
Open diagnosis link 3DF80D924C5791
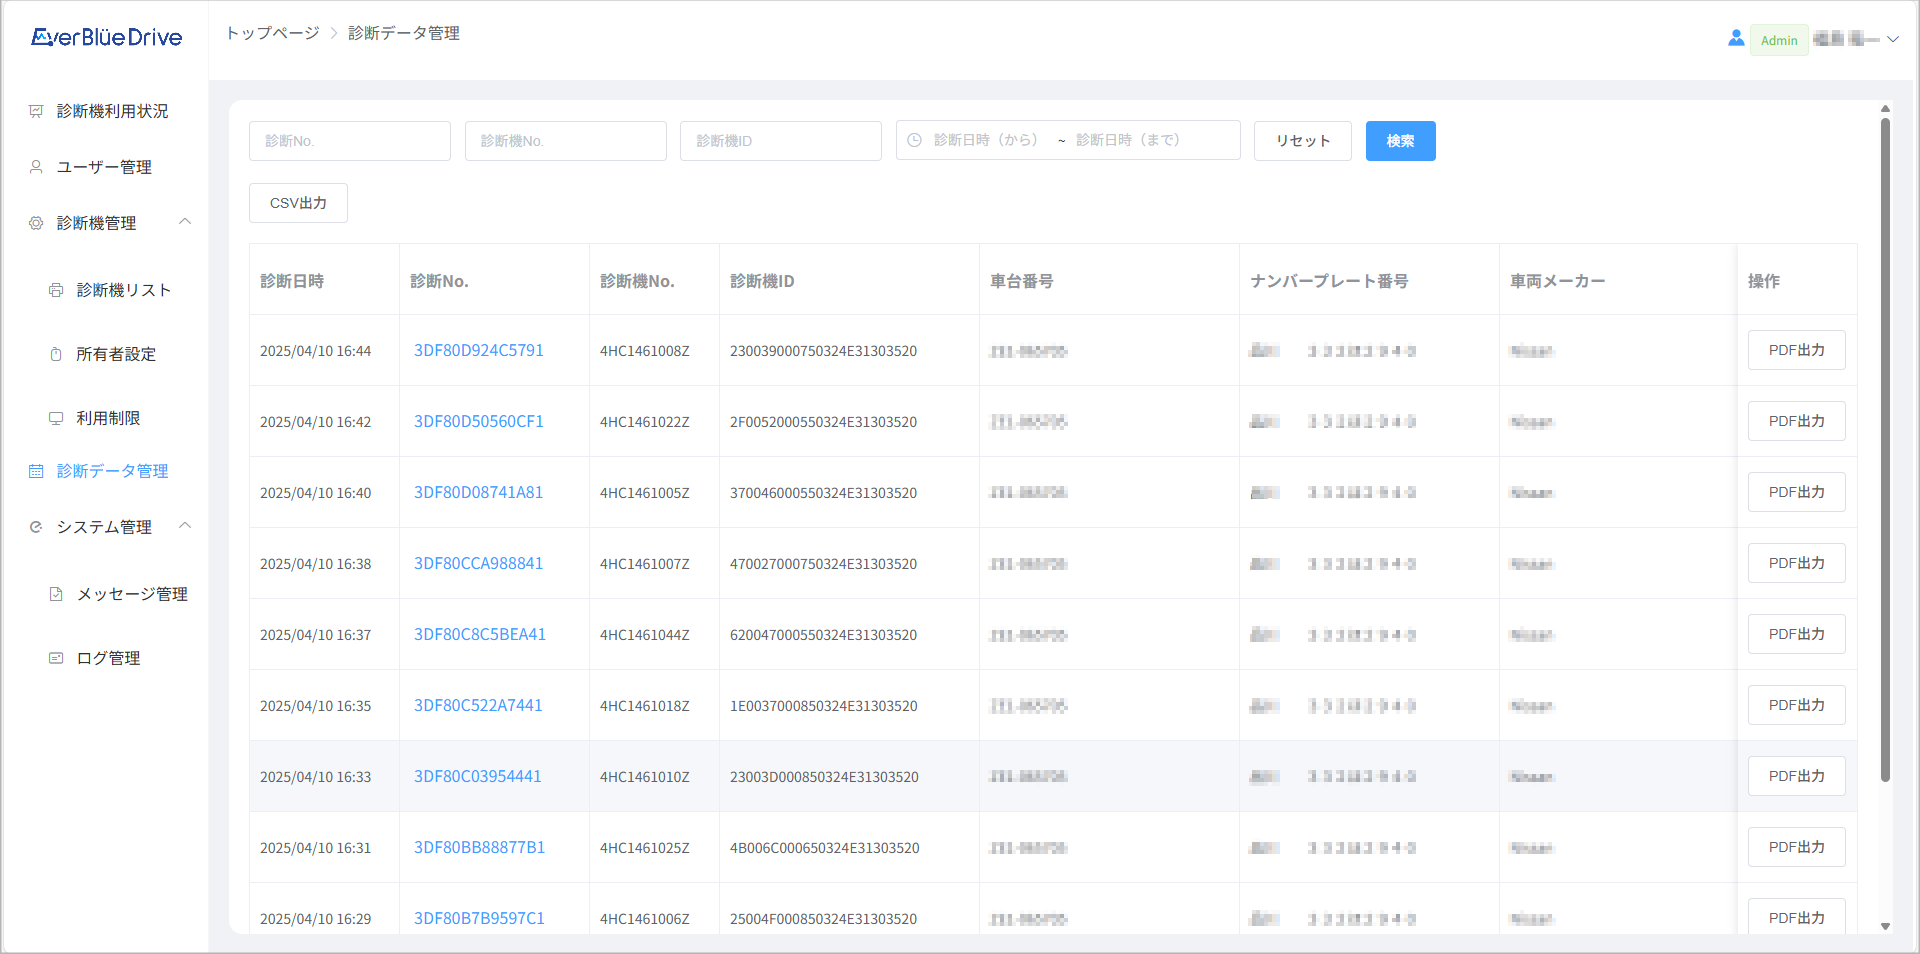tap(479, 350)
